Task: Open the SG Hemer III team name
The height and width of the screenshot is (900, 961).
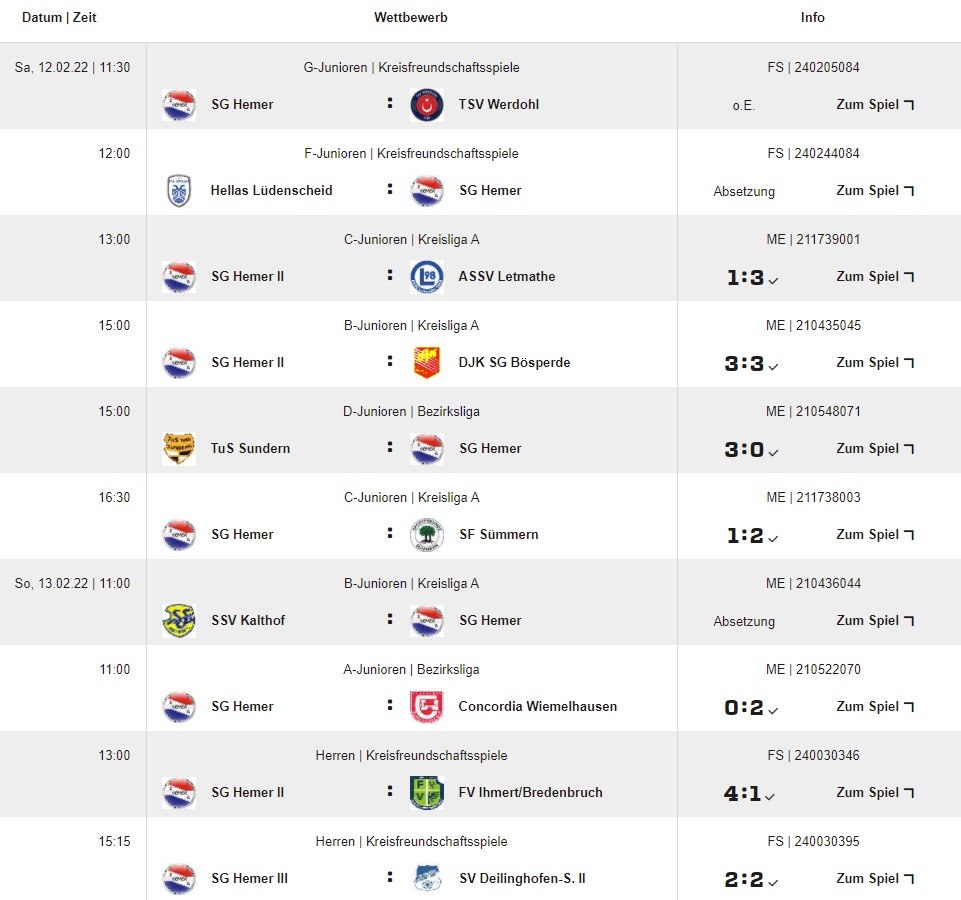Action: tap(249, 879)
